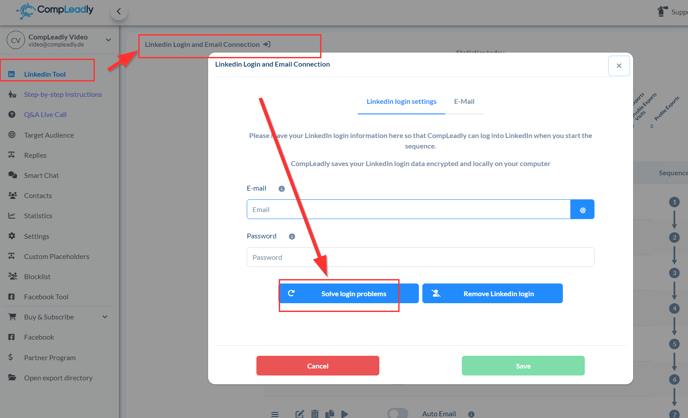Open Target Audience from the sidebar
Viewport: 688px width, 418px height.
pyautogui.click(x=49, y=135)
